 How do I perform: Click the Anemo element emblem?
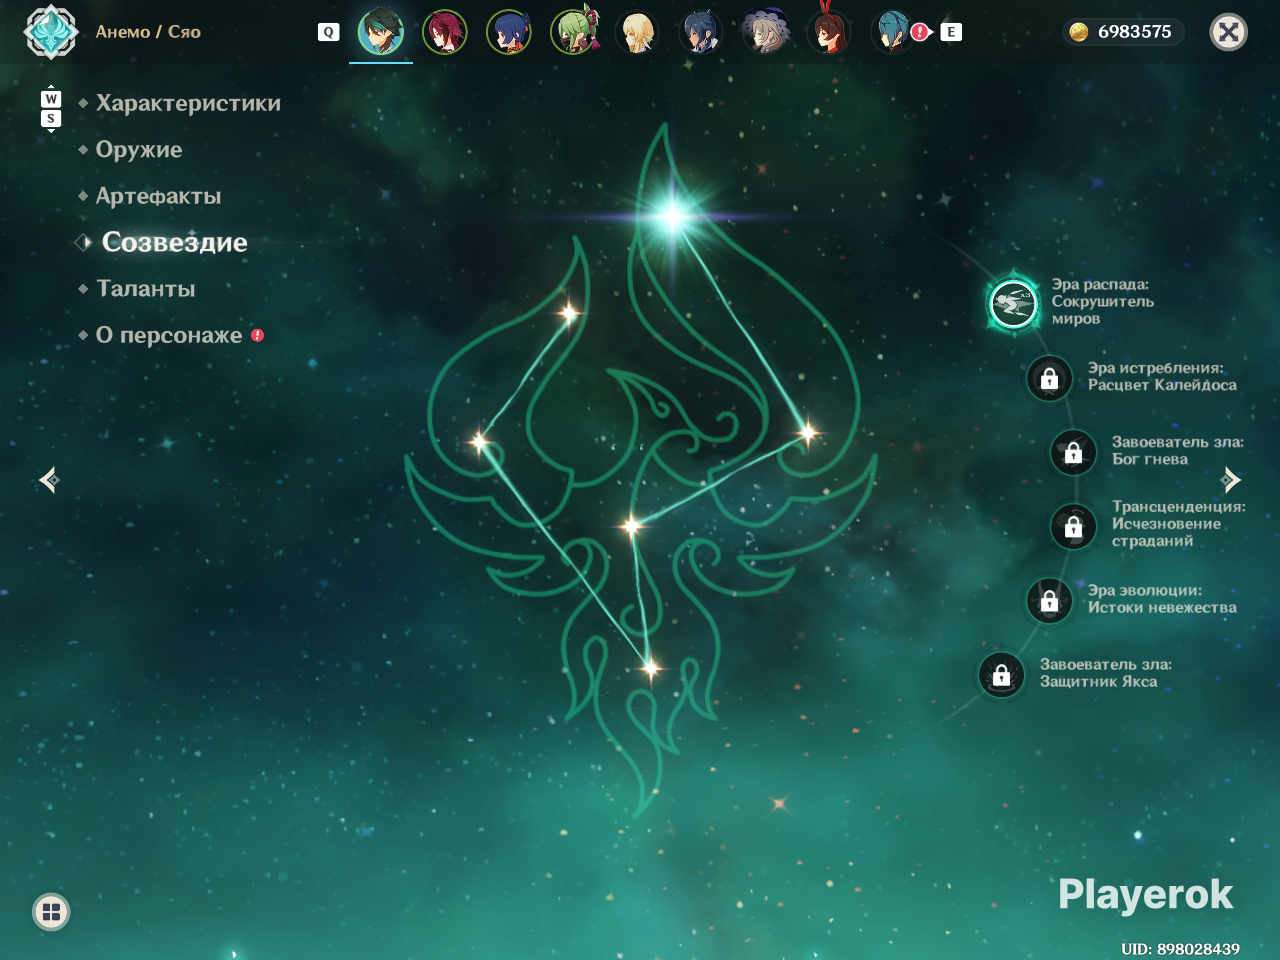click(51, 32)
